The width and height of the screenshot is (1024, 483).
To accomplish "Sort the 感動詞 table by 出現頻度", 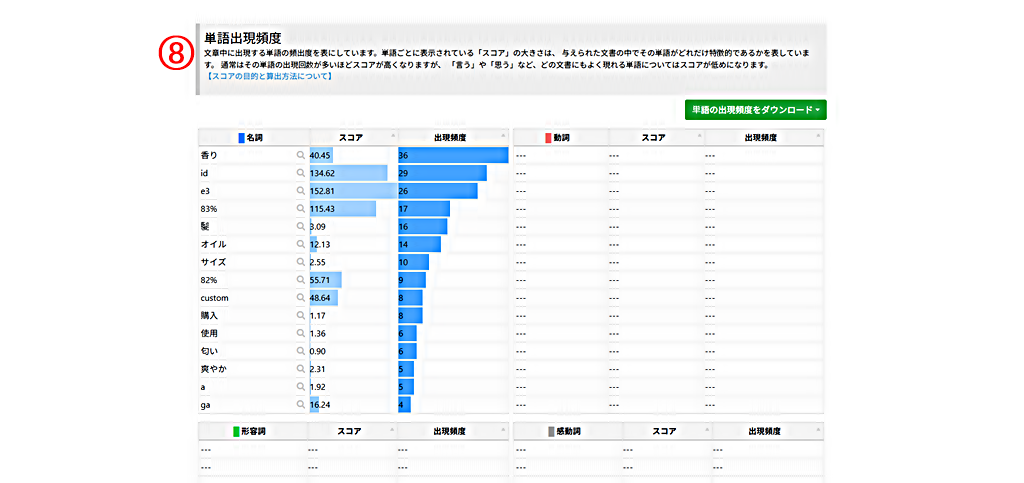I will click(x=768, y=431).
